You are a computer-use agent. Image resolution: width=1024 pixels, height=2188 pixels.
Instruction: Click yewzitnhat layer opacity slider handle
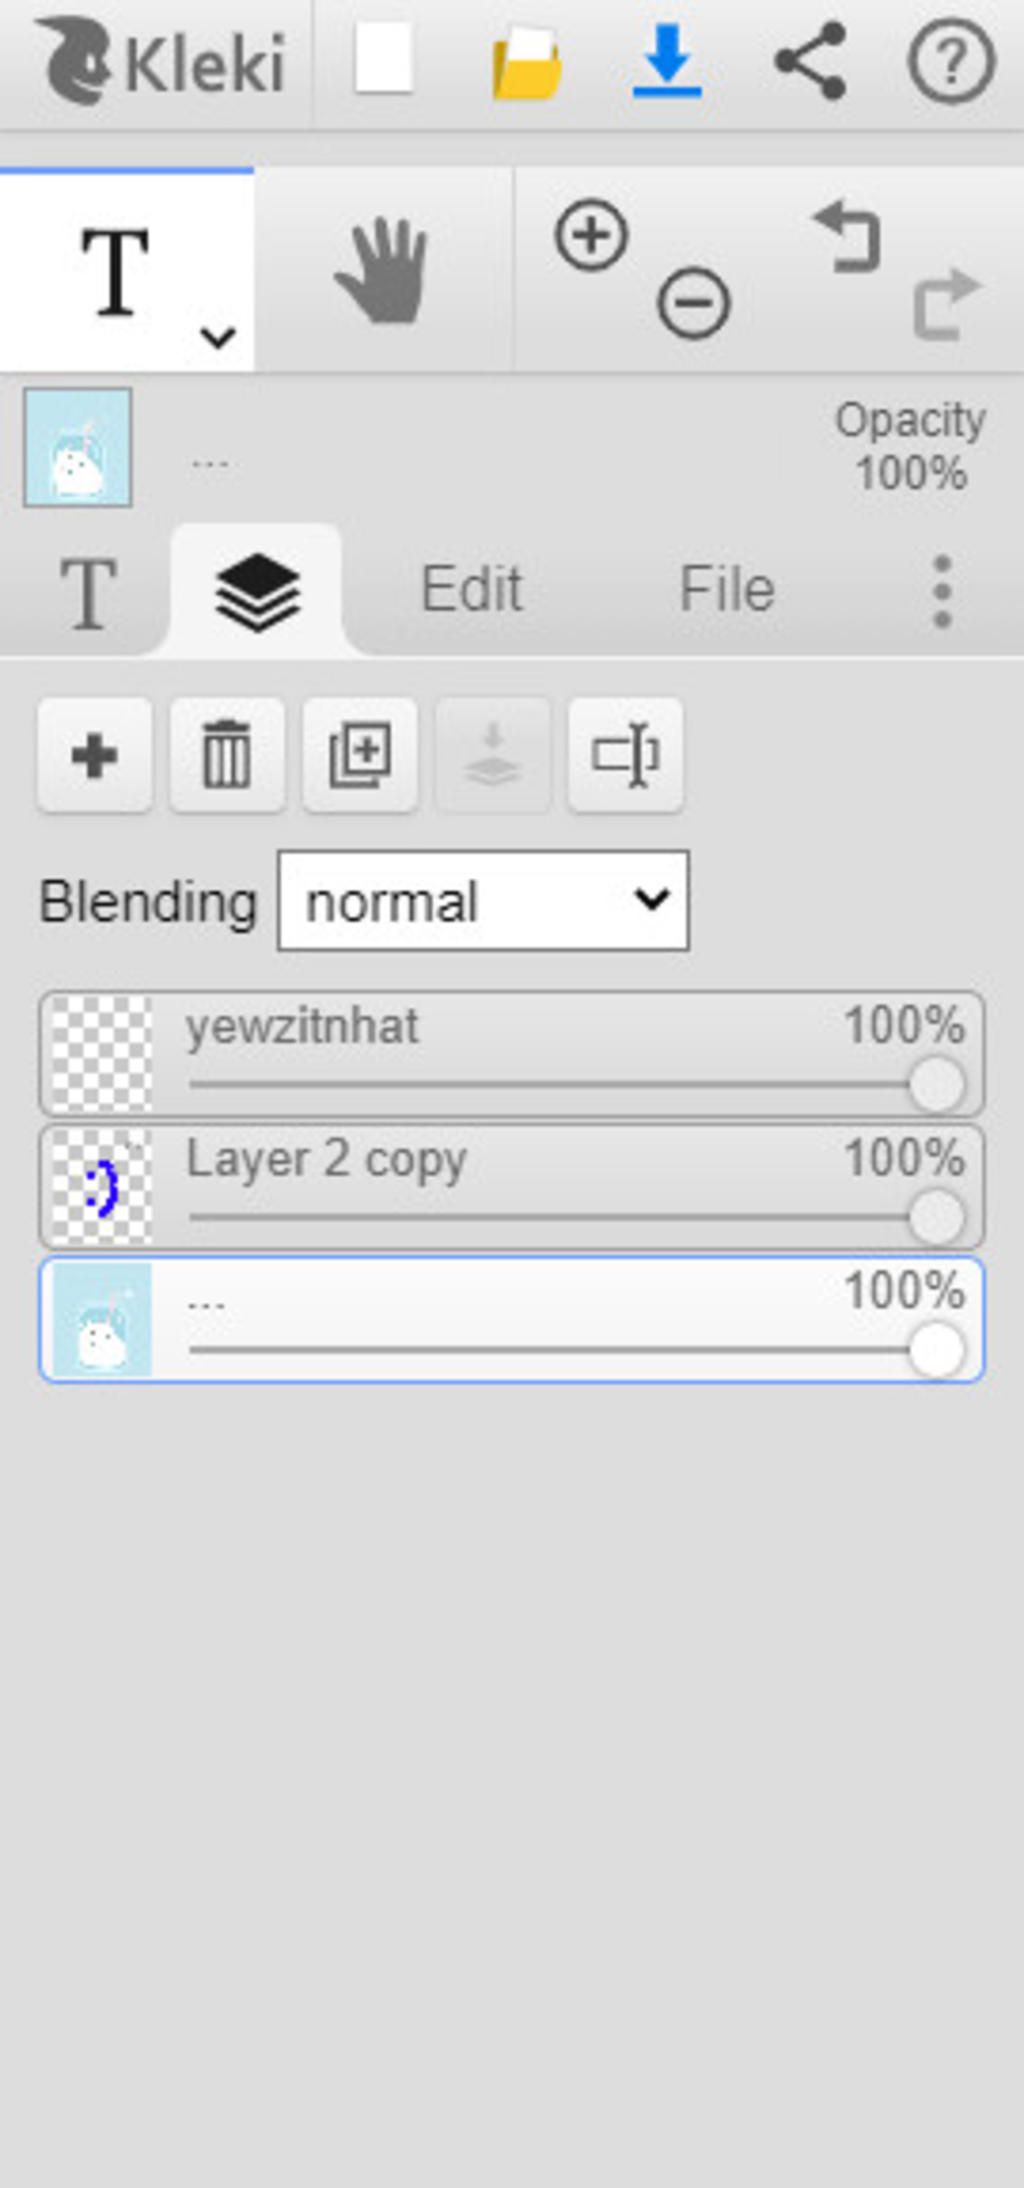pyautogui.click(x=937, y=1085)
